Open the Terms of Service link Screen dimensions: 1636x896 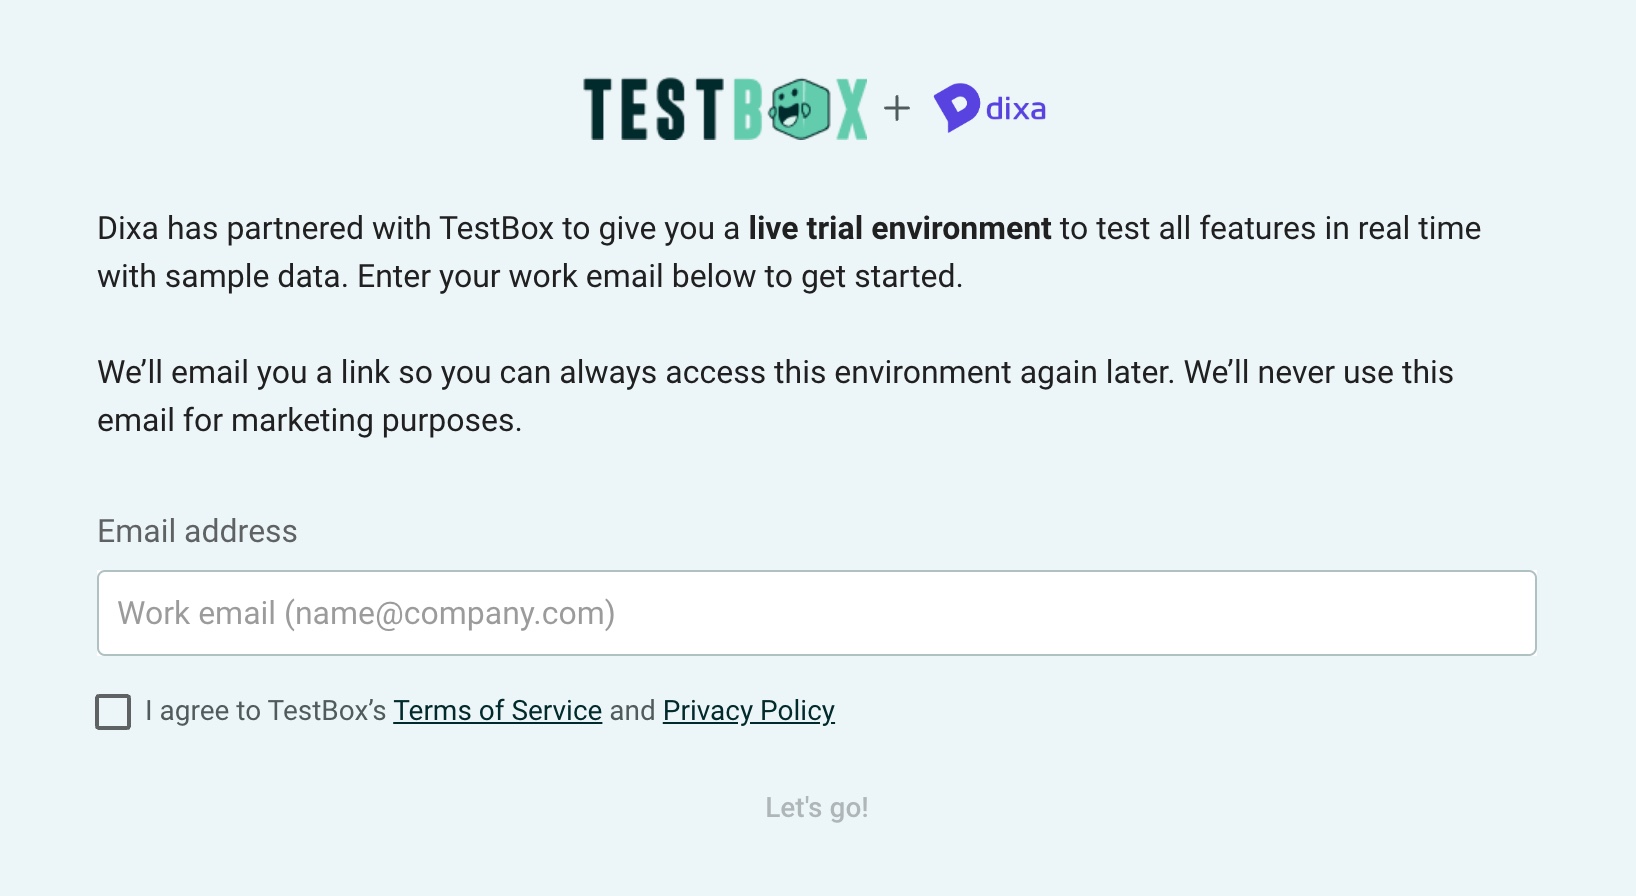pyautogui.click(x=497, y=710)
